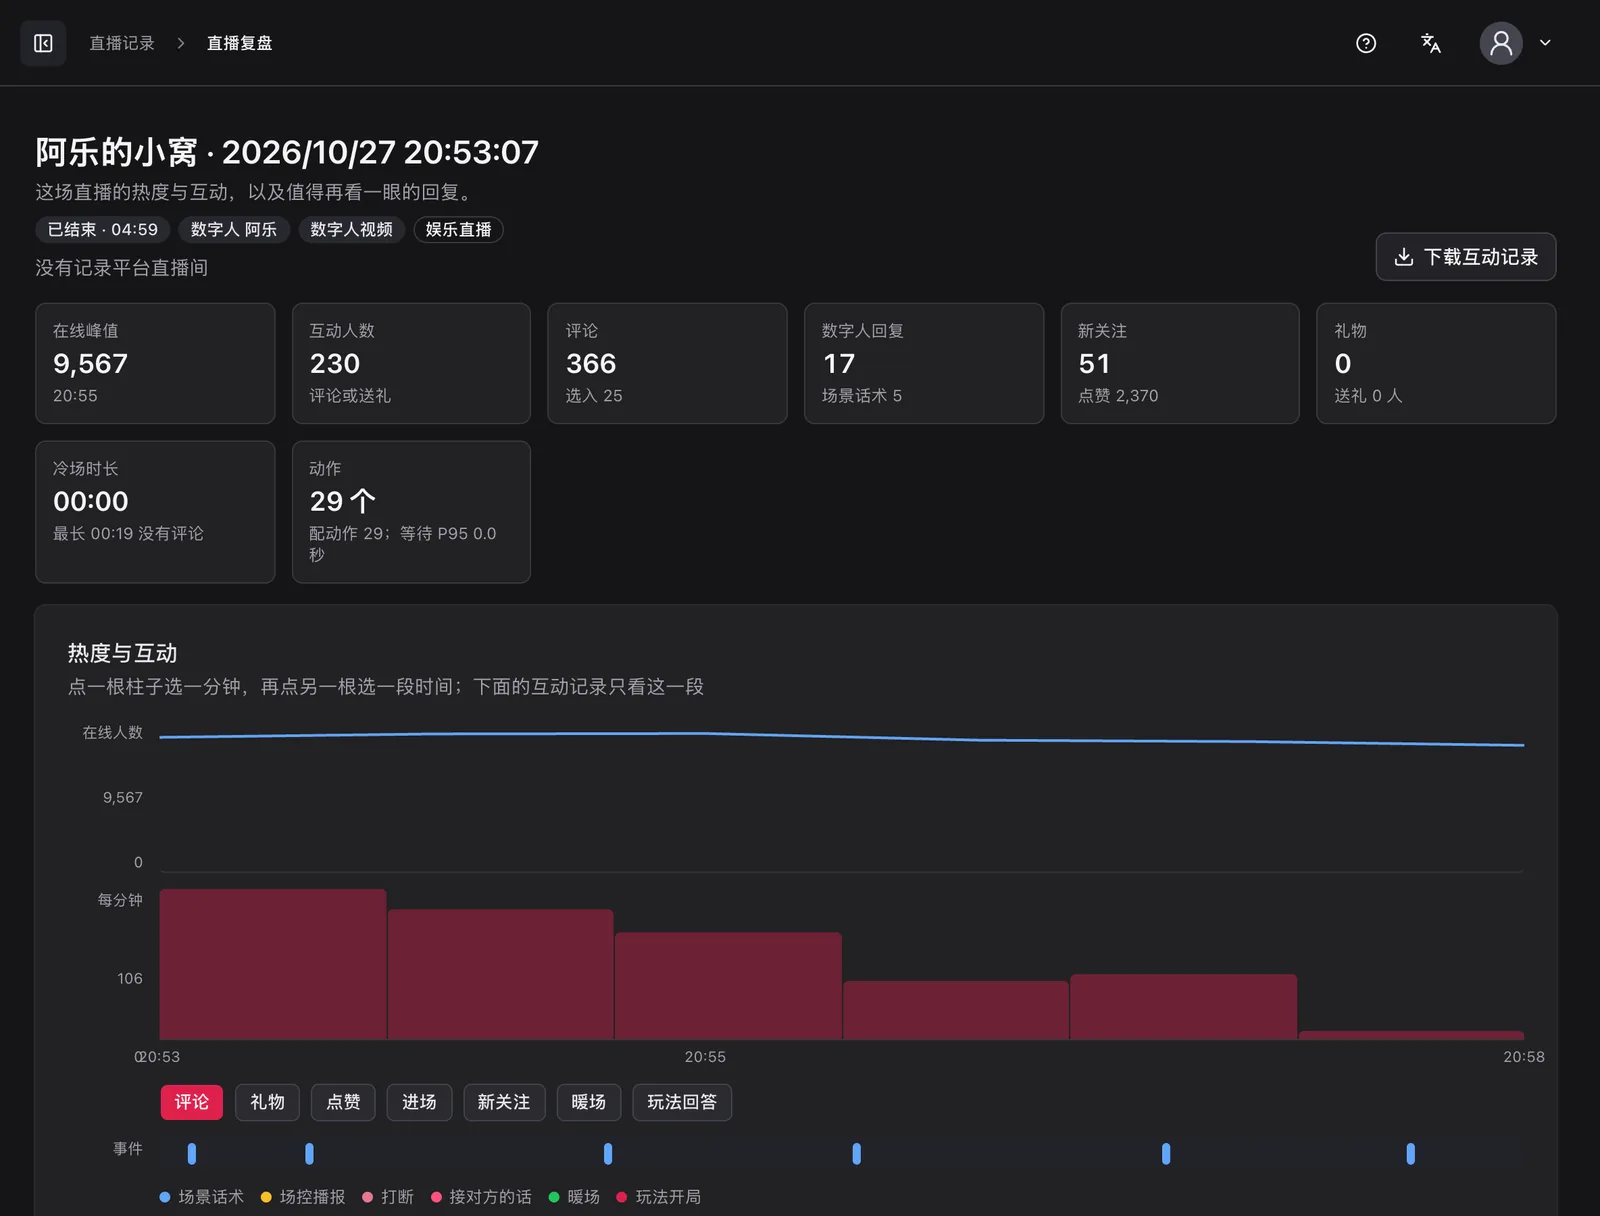The image size is (1600, 1216).
Task: Toggle the 礼物 chart filter
Action: tap(268, 1102)
